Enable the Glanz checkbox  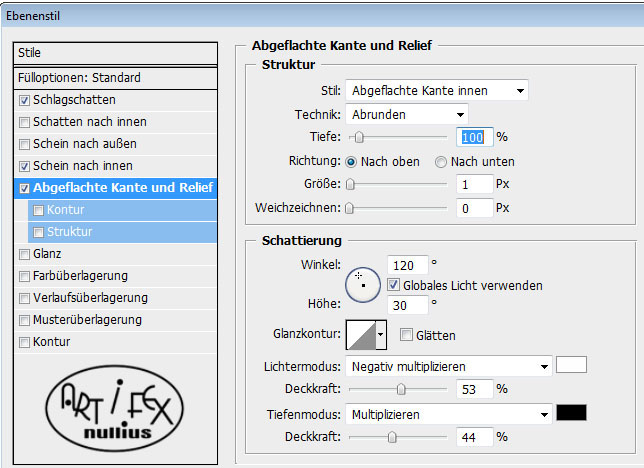pyautogui.click(x=24, y=254)
